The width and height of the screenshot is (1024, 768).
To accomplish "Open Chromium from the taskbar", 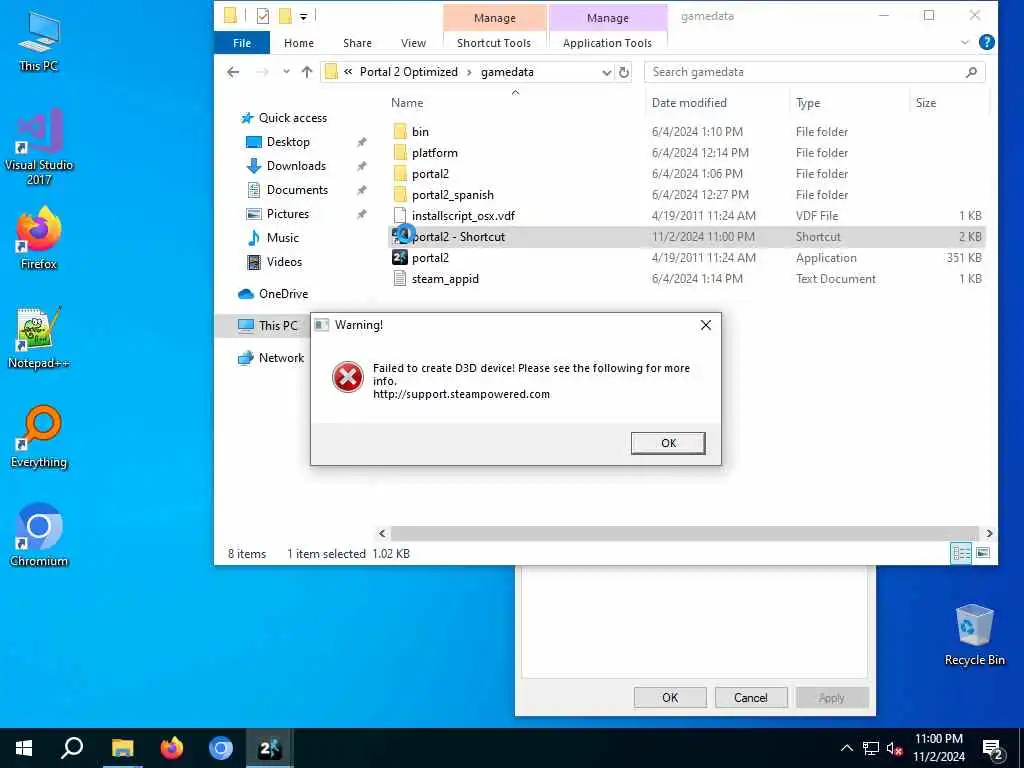I will (221, 748).
